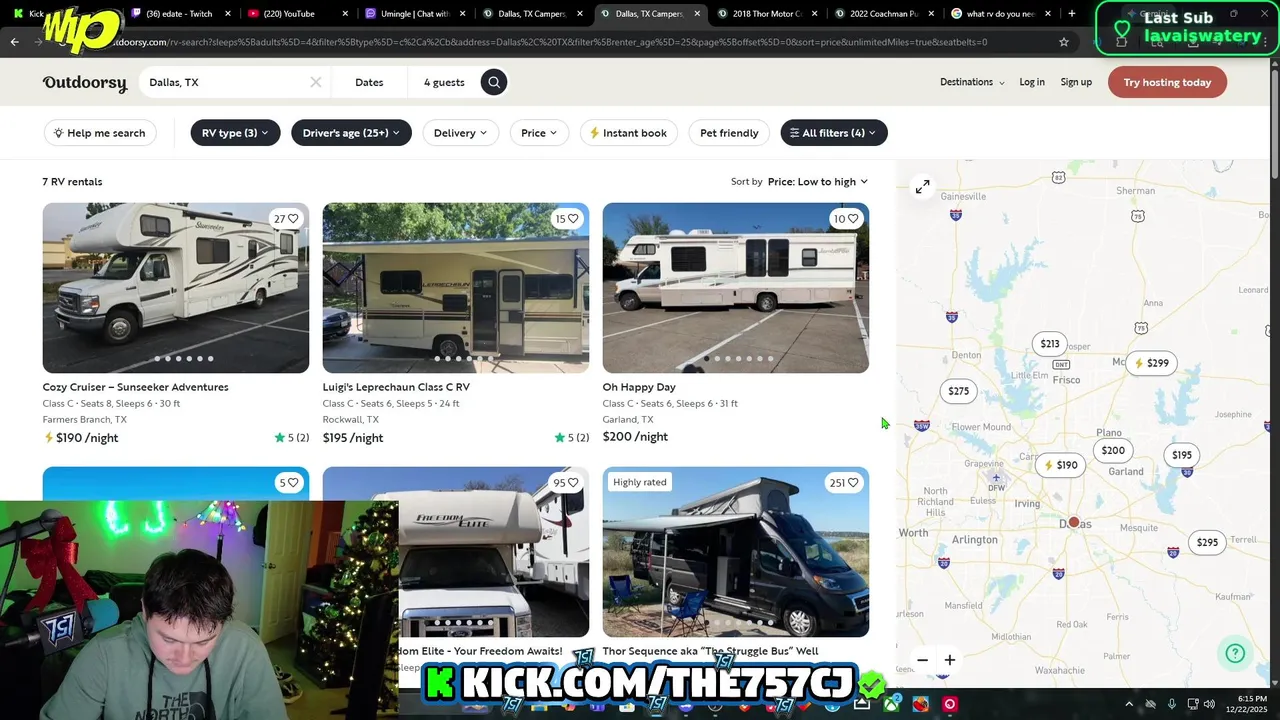
Task: Change sort order Price: Low to high
Action: coord(818,182)
